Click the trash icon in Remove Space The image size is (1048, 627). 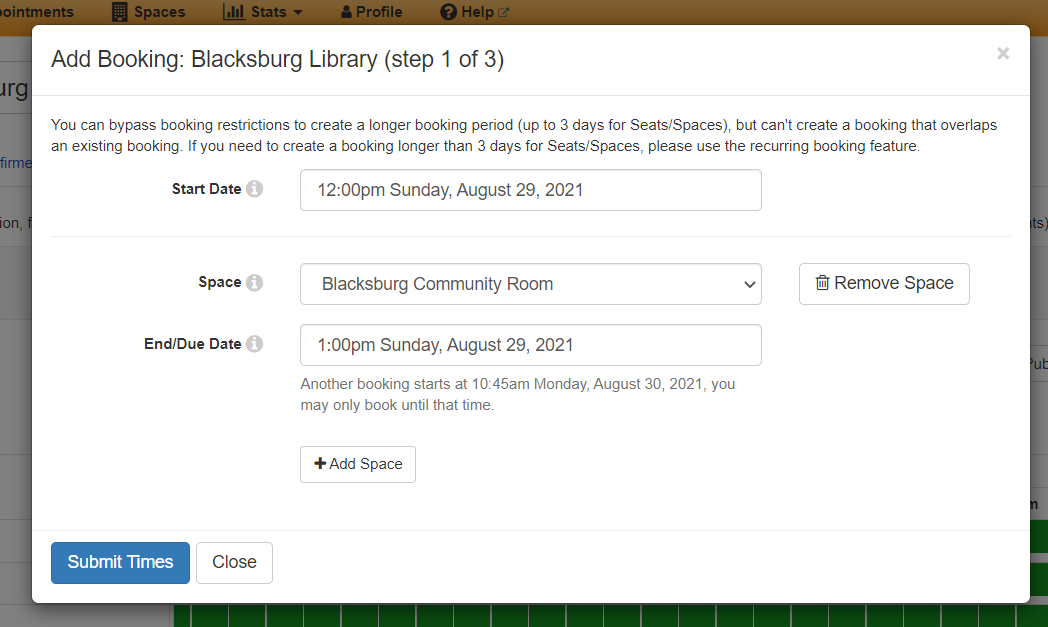pyautogui.click(x=822, y=283)
